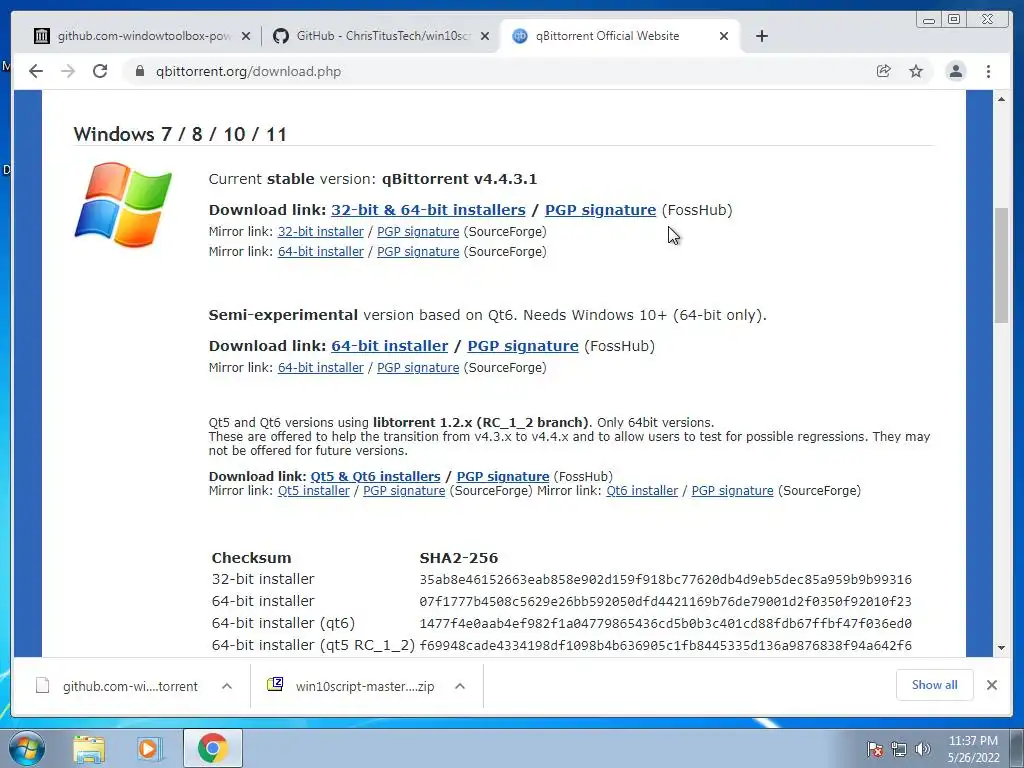This screenshot has width=1024, height=768.
Task: Click the vertical scrollbar thumb
Action: 1001,264
